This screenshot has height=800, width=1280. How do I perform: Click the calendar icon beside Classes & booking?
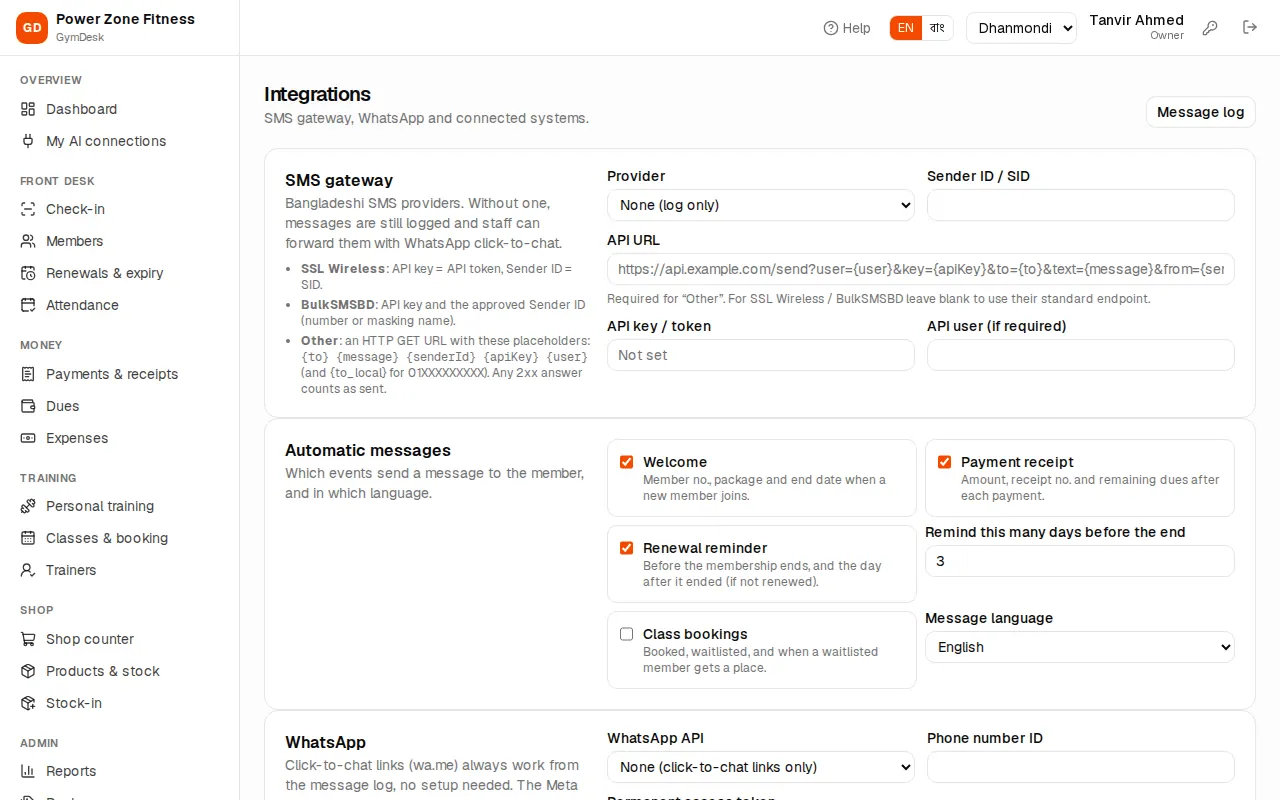point(28,538)
